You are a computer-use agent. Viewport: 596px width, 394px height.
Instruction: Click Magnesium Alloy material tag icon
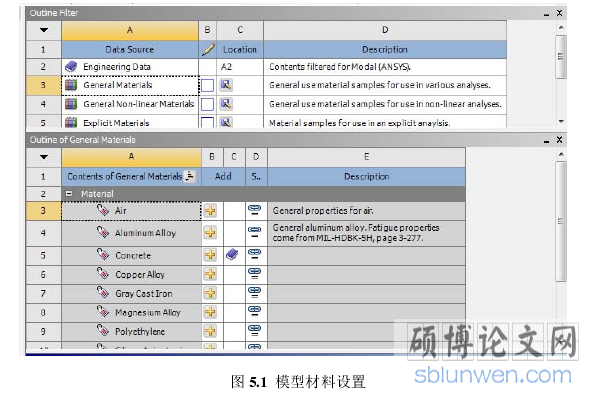coord(103,312)
